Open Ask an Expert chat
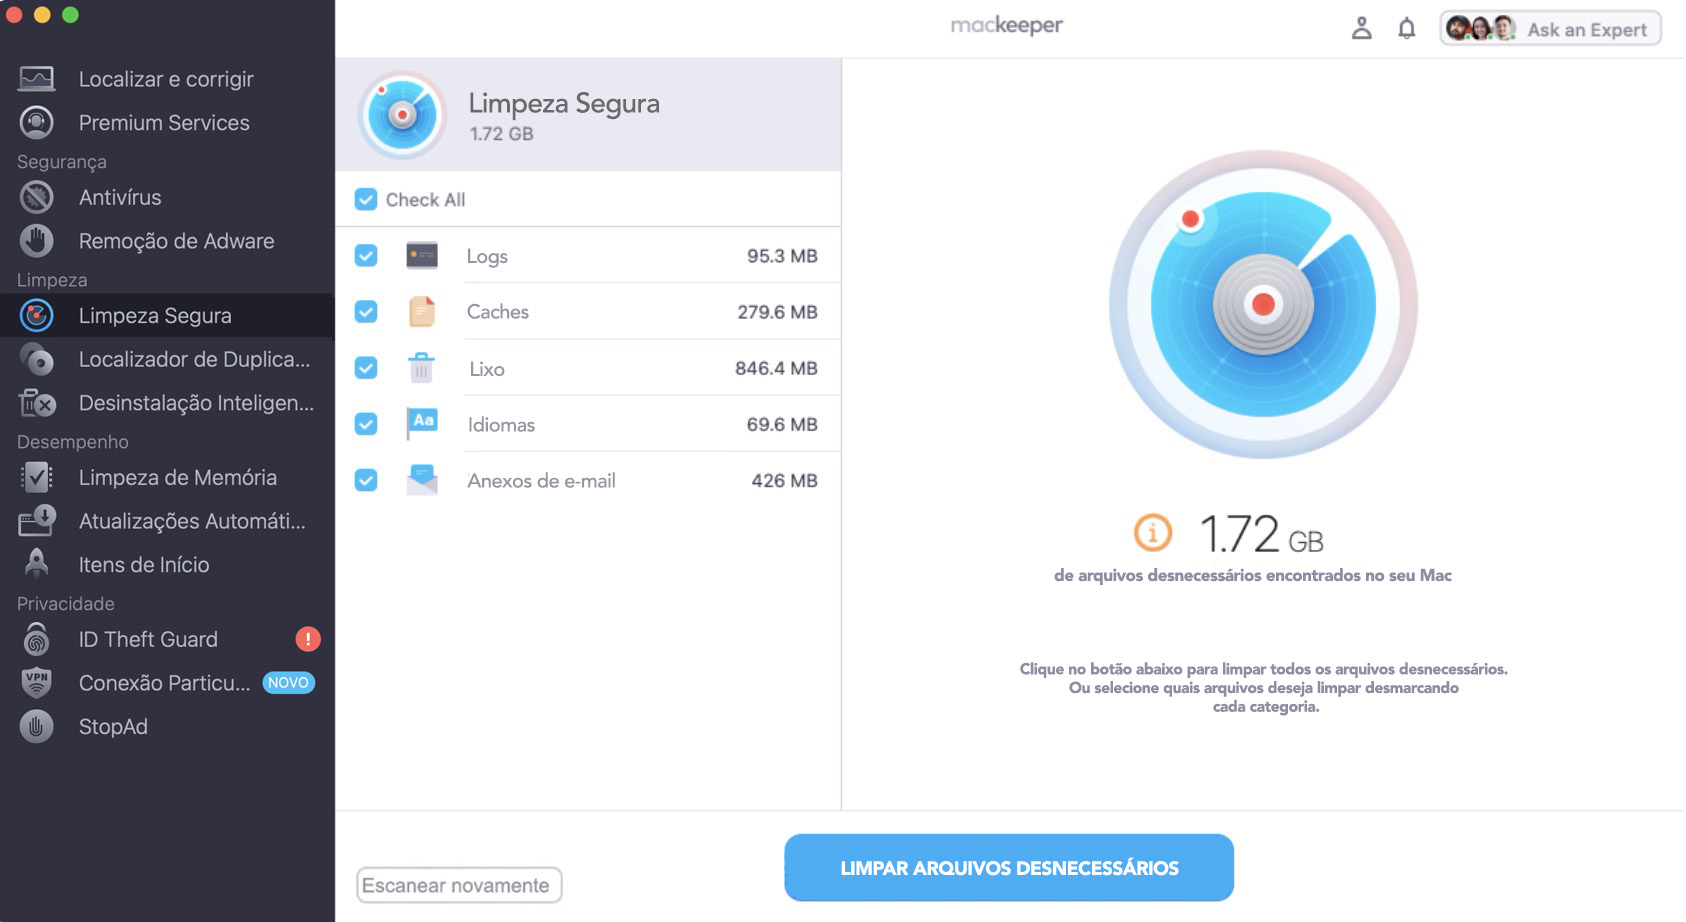Screen dimensions: 1686x922 tap(1549, 28)
